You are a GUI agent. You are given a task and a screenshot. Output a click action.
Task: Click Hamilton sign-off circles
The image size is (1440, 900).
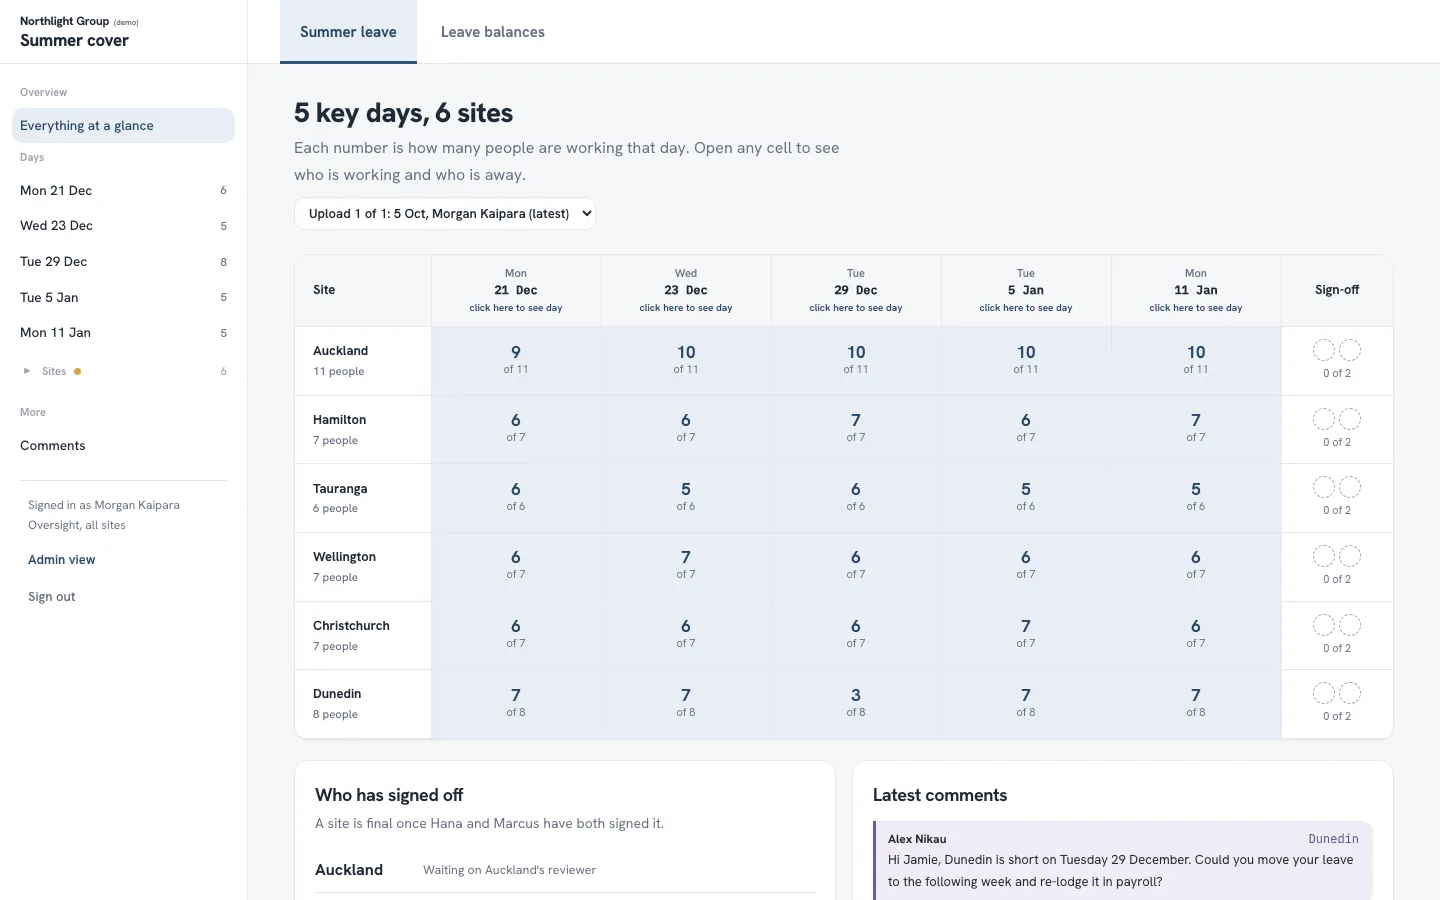(x=1337, y=419)
